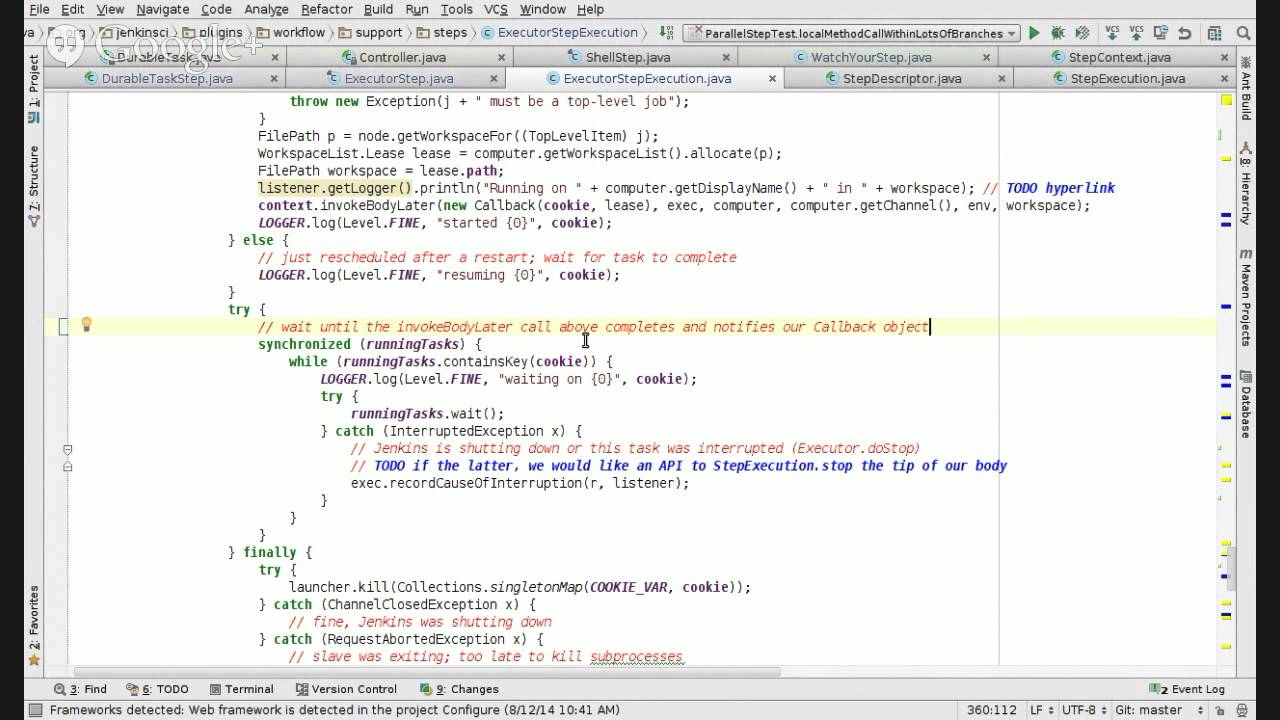
Task: Open the Version Control tool window
Action: point(346,689)
